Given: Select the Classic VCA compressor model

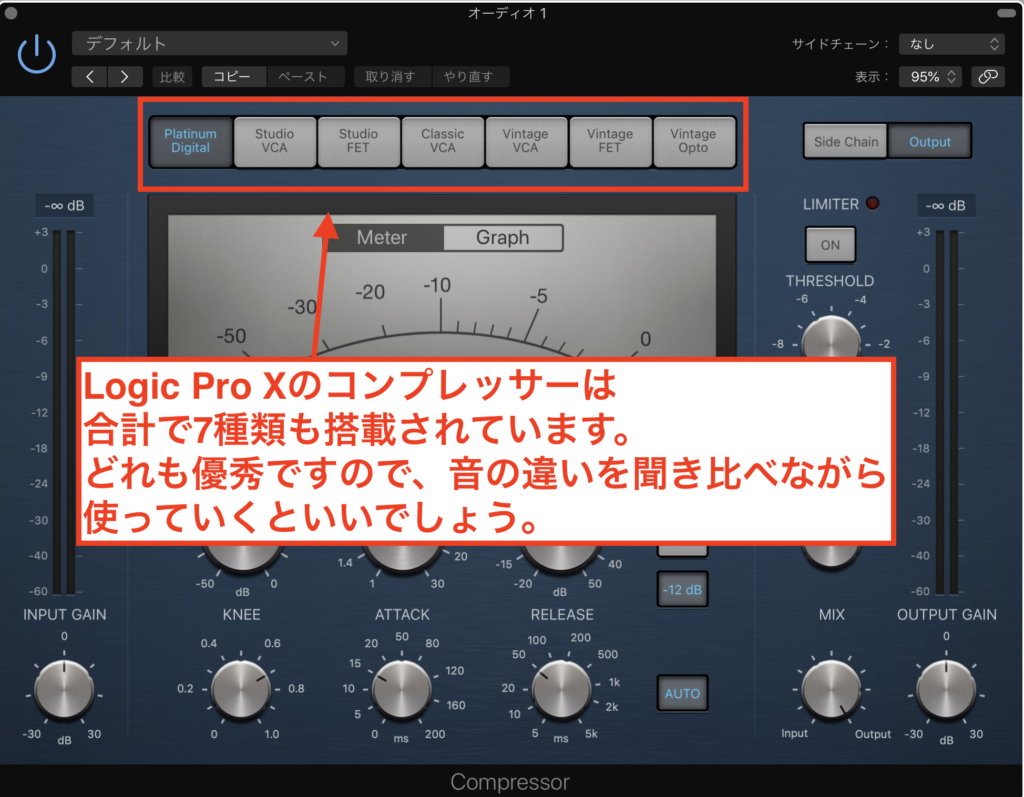Looking at the screenshot, I should (x=442, y=141).
